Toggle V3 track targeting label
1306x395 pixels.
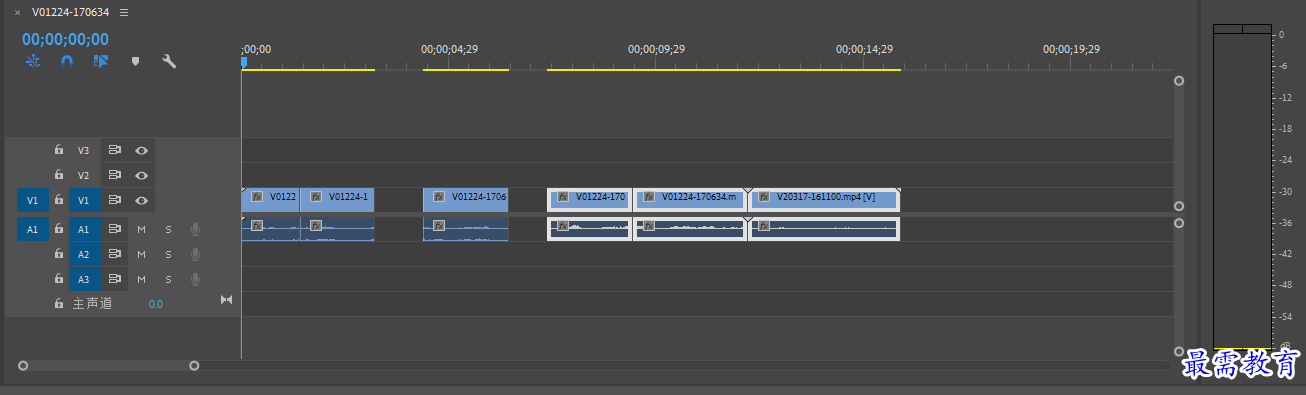(84, 150)
